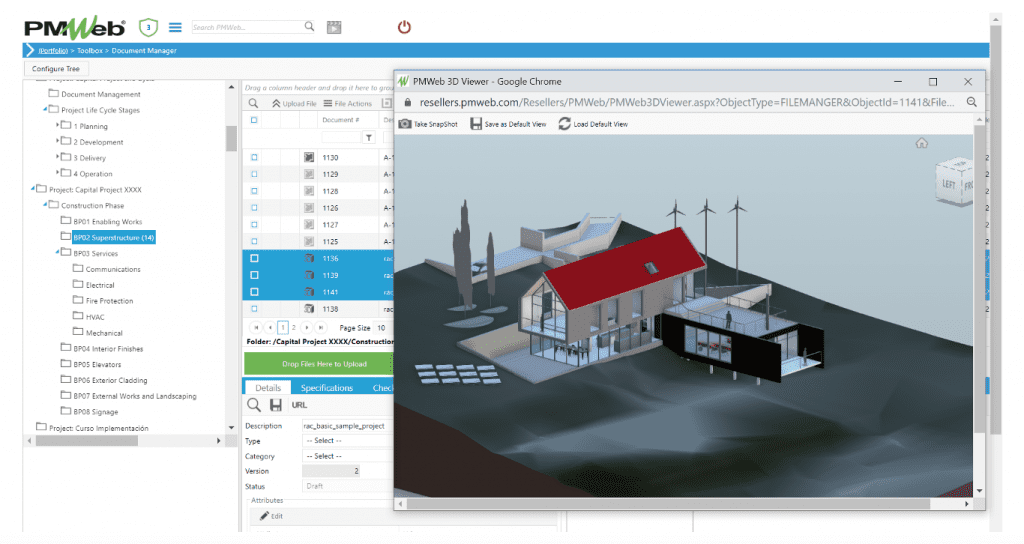Expand the 3 Delivery folder
Screen dimensions: 1024x544
pyautogui.click(x=57, y=155)
